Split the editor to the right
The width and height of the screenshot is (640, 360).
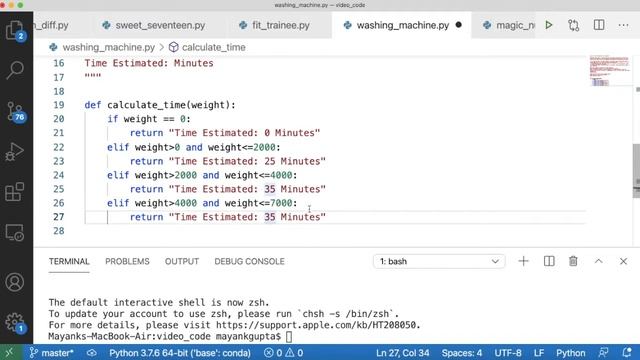599,25
